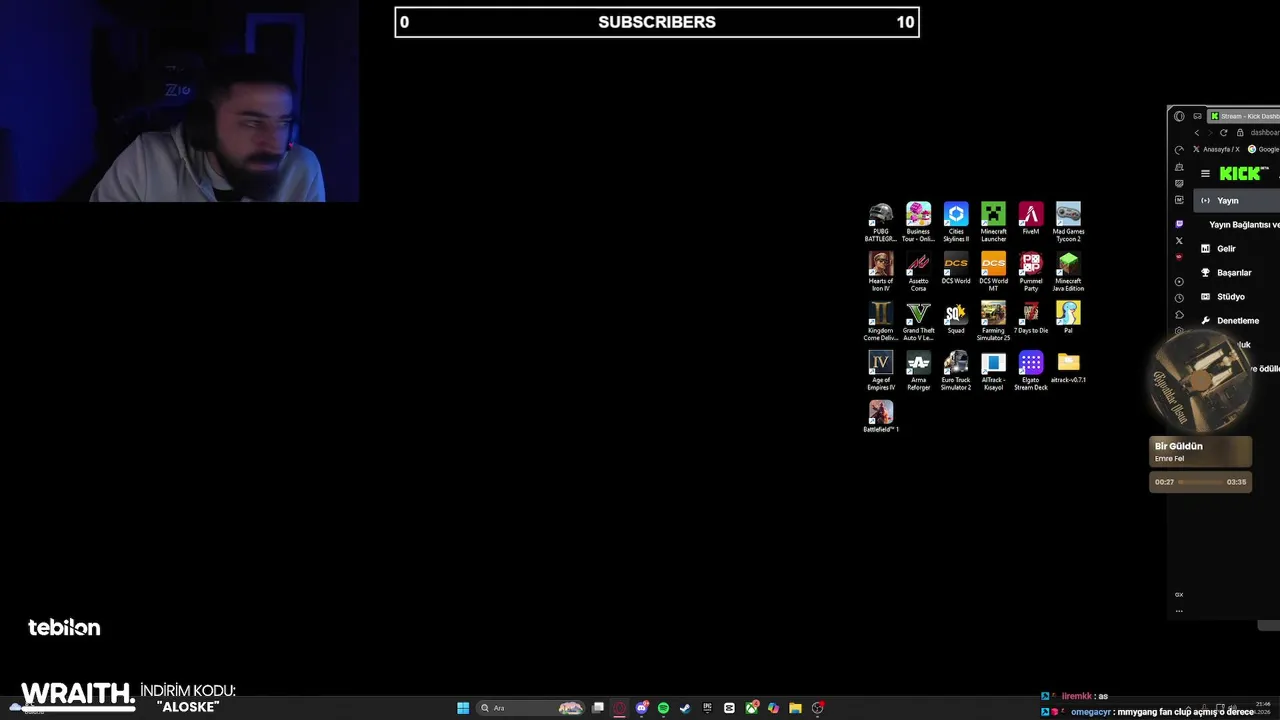Viewport: 1280px width, 720px height.
Task: Open the PUBG Battlegrounds desktop shortcut
Action: point(881,222)
